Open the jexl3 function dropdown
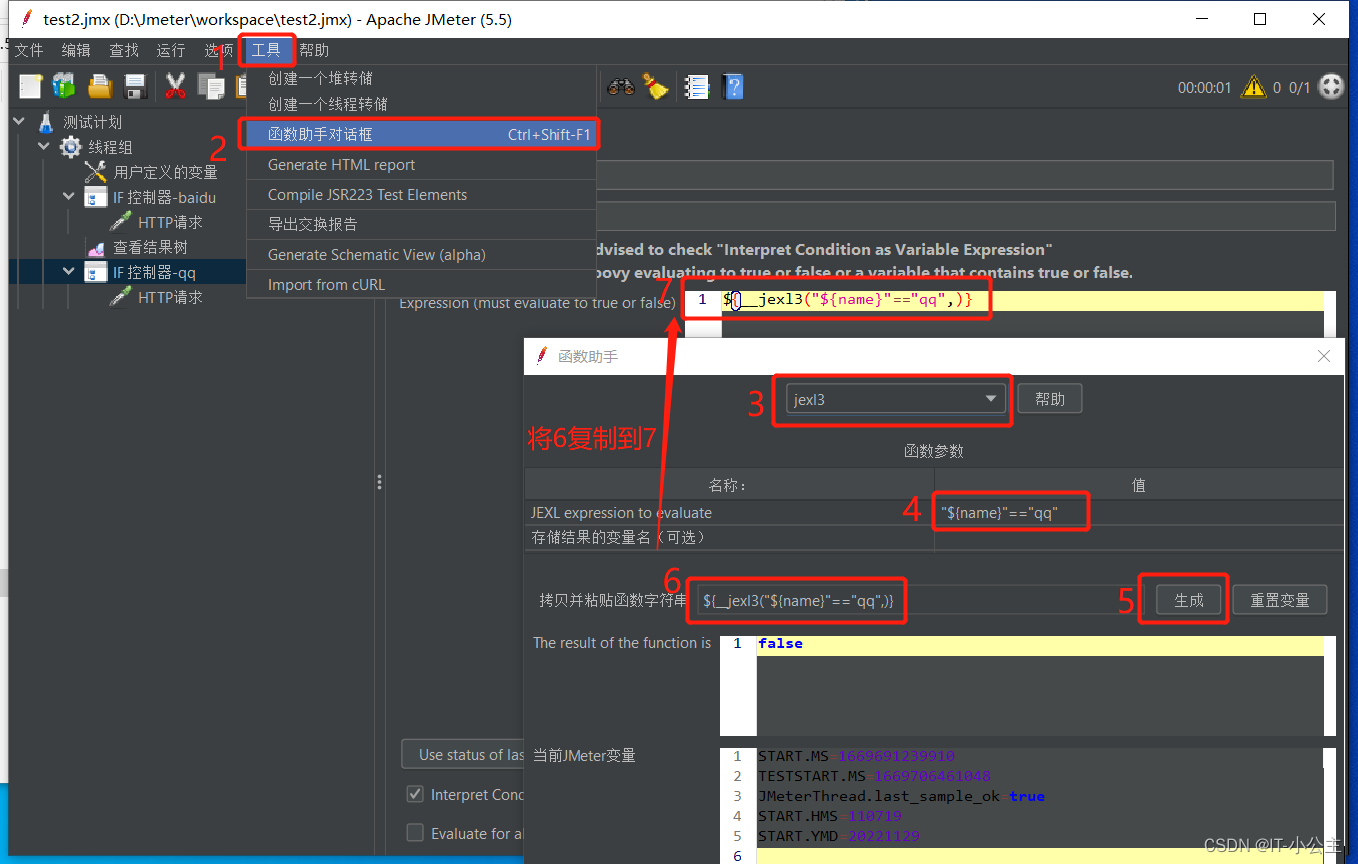1358x864 pixels. 895,399
